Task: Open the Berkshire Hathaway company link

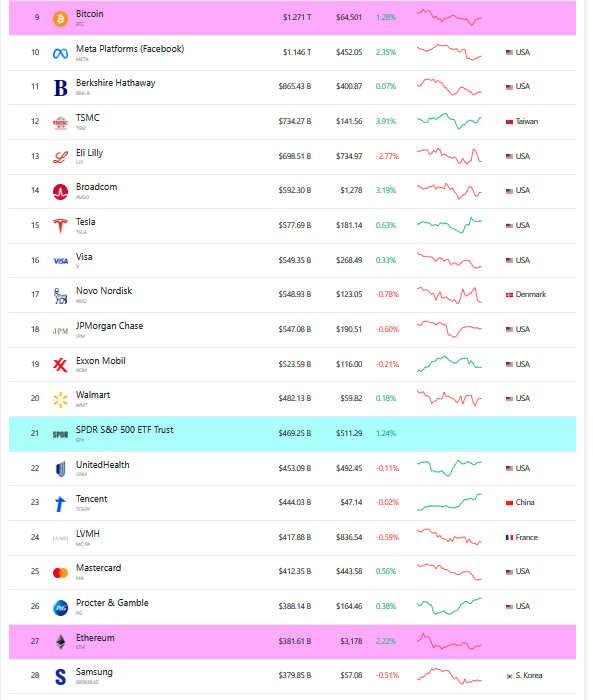Action: point(116,83)
